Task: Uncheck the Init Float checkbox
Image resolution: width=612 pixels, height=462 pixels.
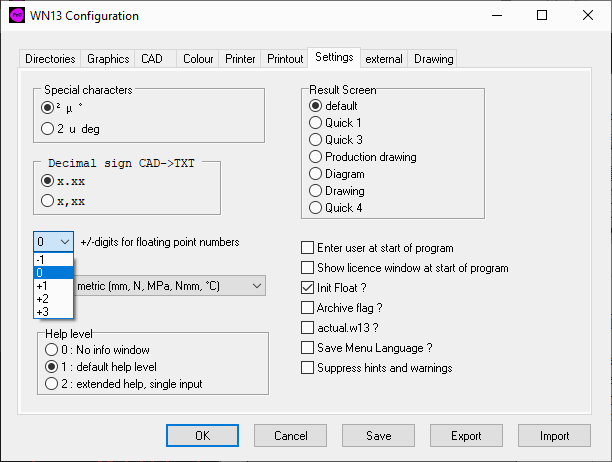Action: 309,288
